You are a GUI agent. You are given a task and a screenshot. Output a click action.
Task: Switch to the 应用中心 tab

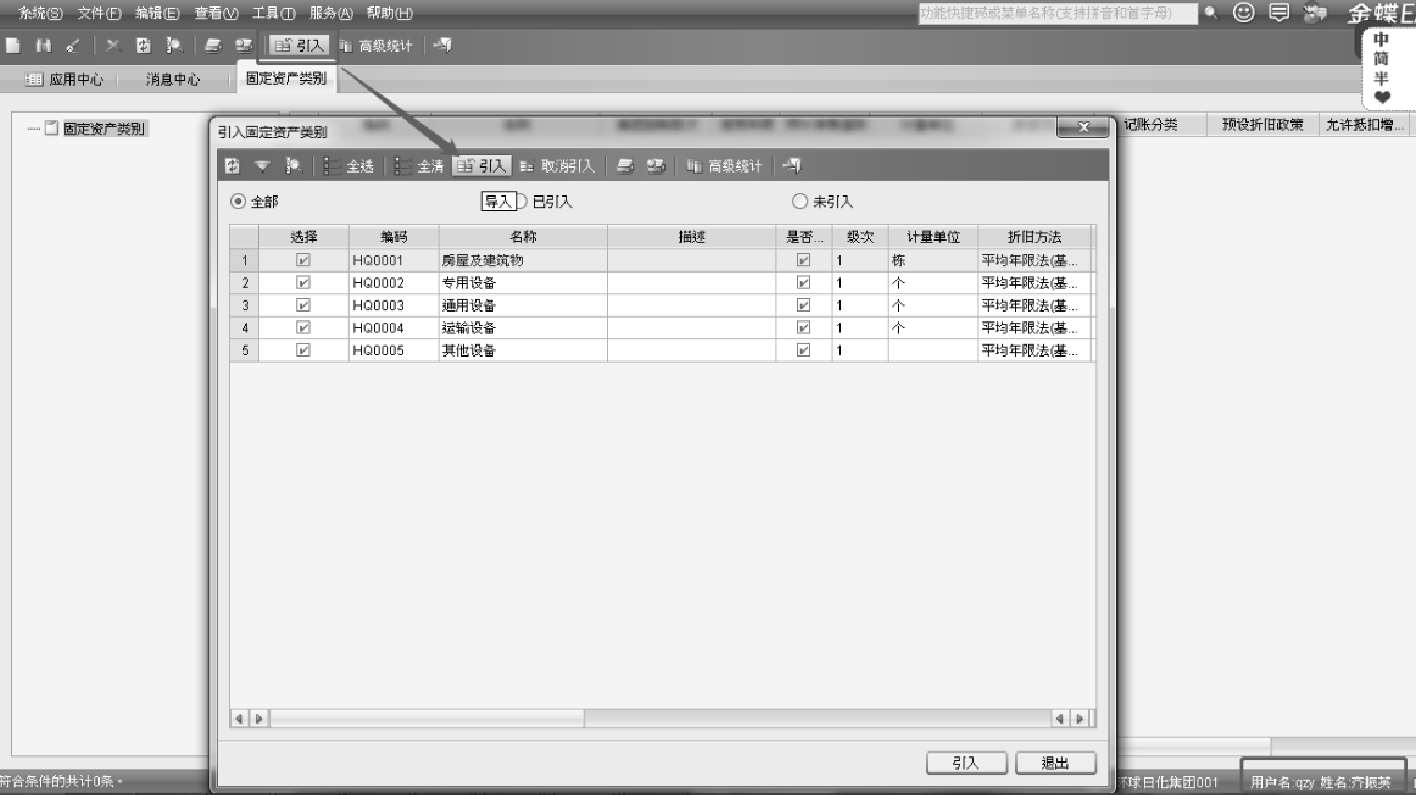click(x=65, y=79)
